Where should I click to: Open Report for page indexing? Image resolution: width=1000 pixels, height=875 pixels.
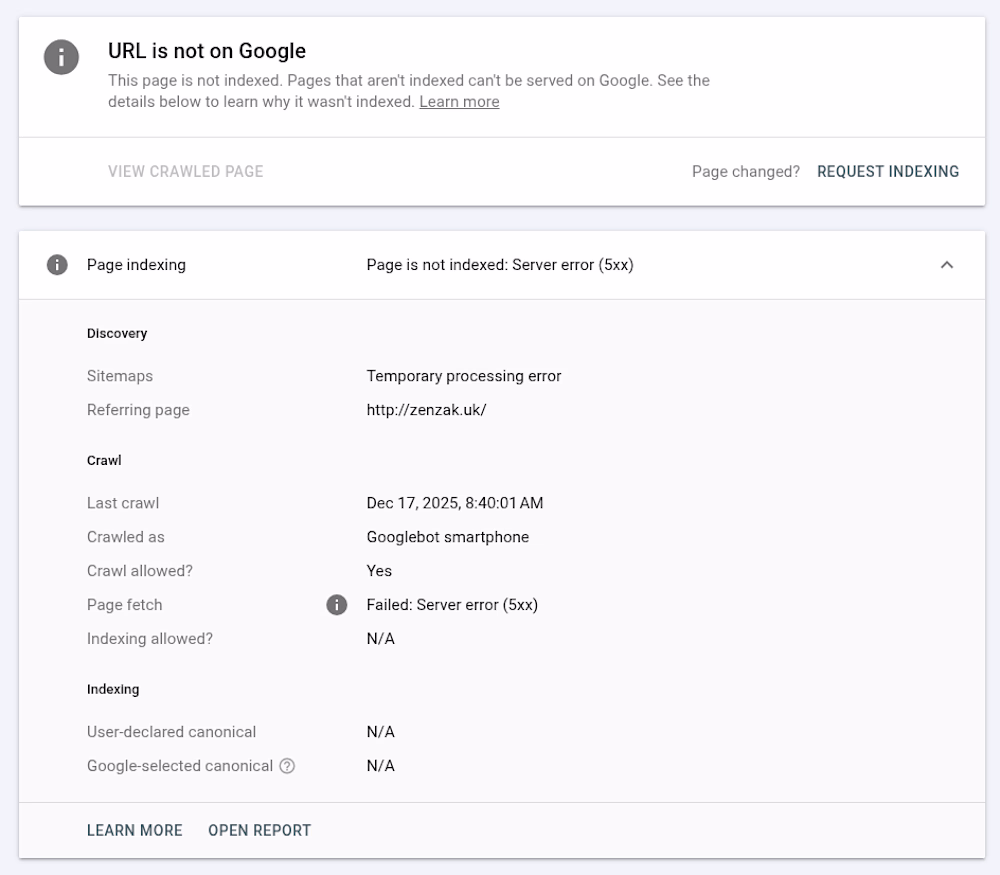259,830
